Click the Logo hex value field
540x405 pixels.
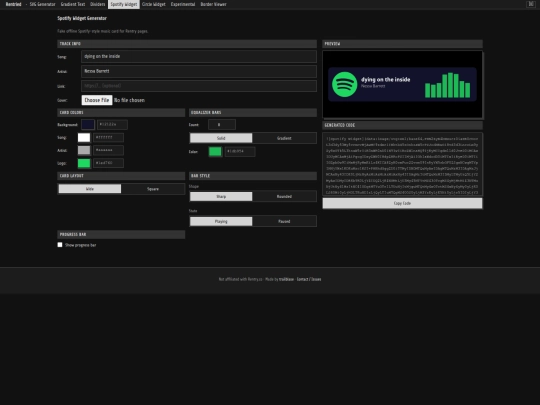[x=108, y=163]
